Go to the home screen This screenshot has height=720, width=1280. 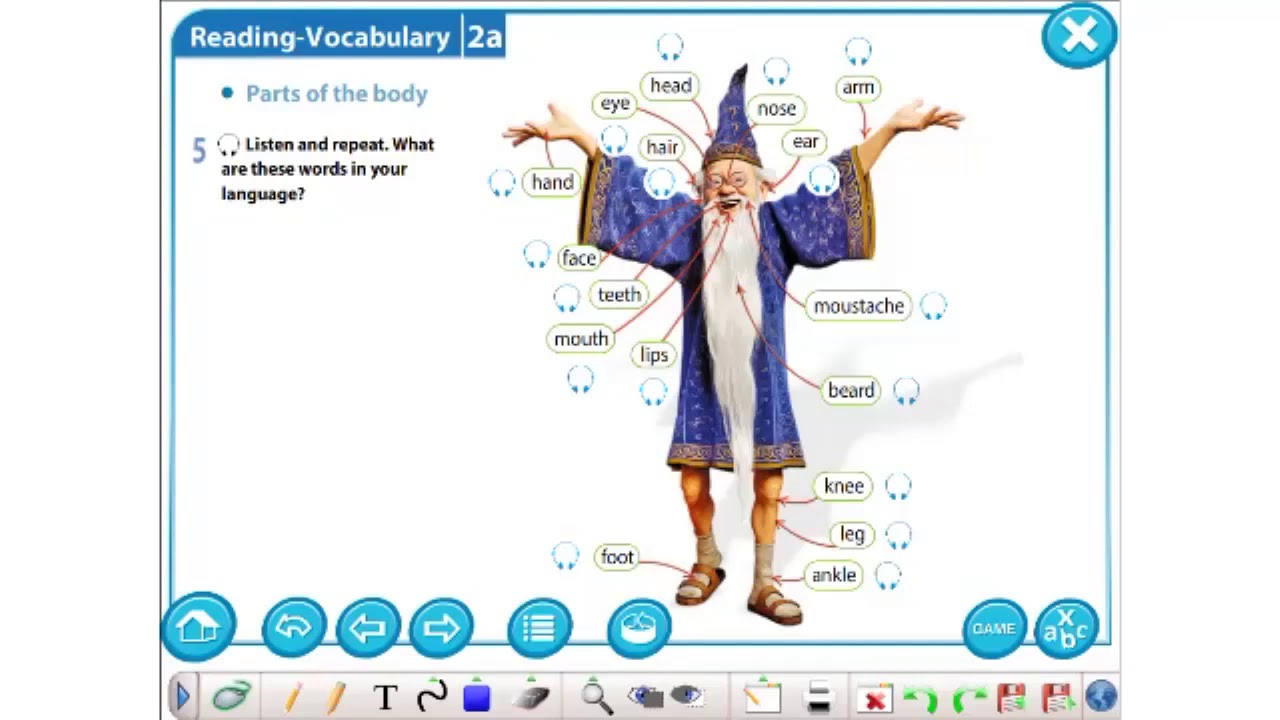click(198, 627)
